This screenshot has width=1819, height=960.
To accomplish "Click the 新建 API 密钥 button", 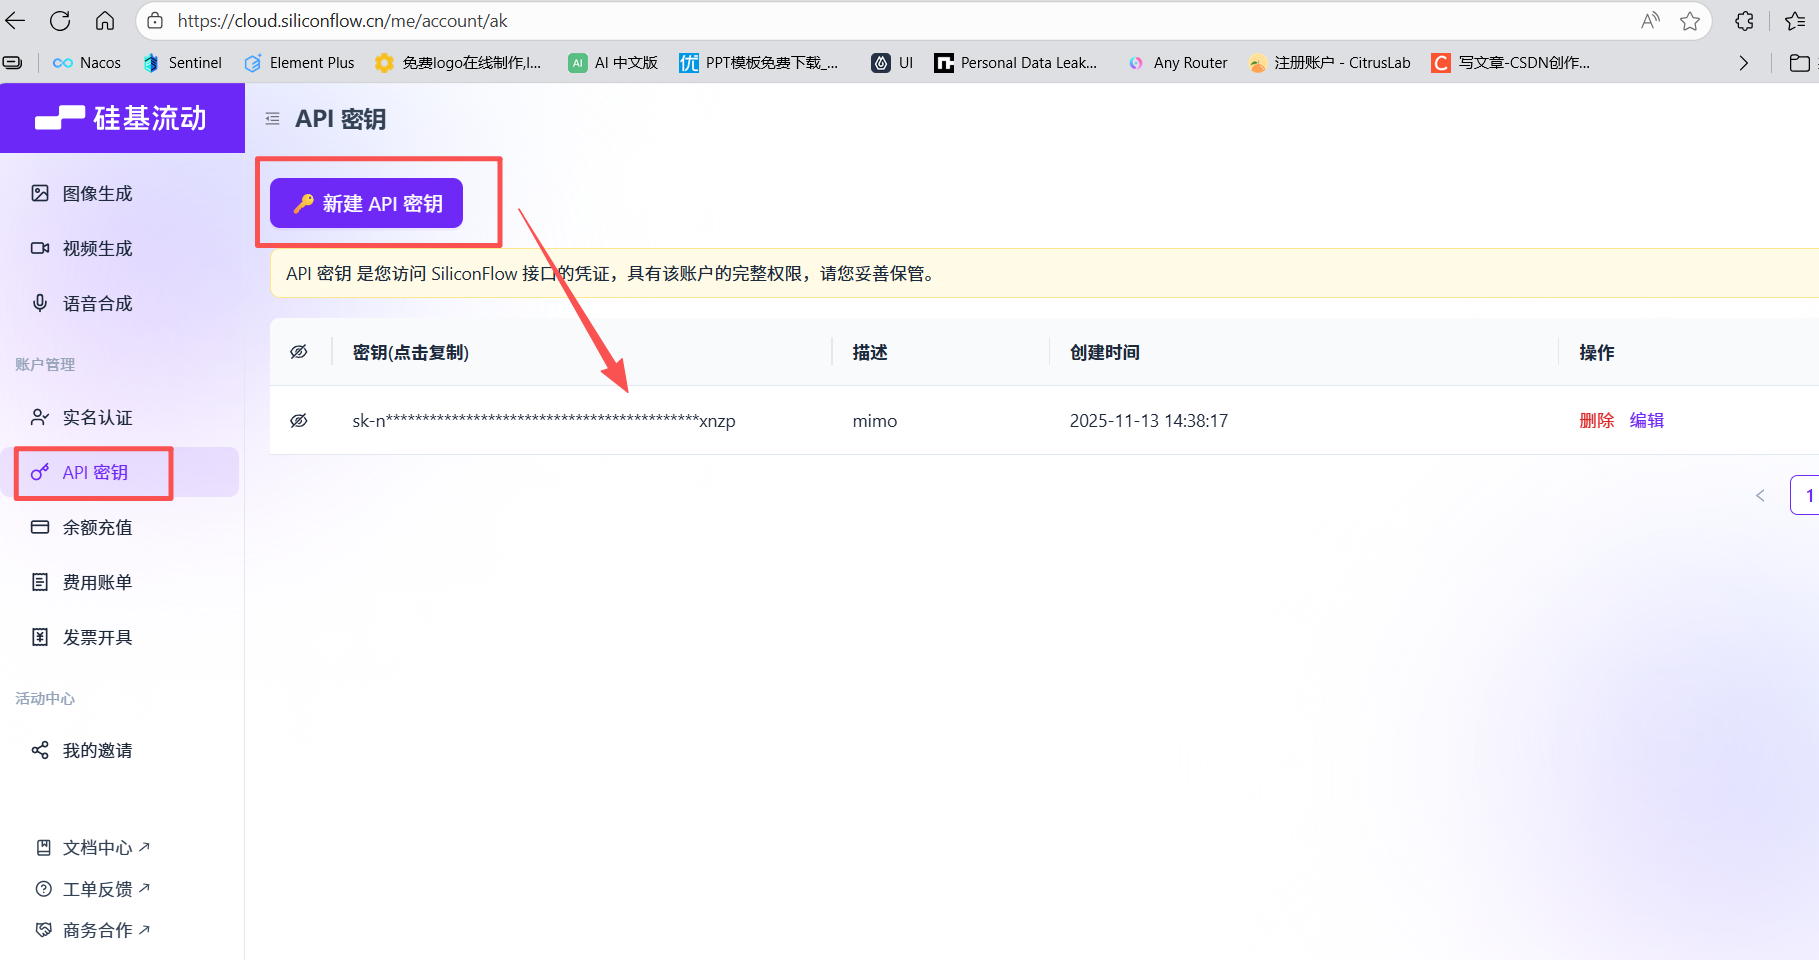I will tap(366, 203).
